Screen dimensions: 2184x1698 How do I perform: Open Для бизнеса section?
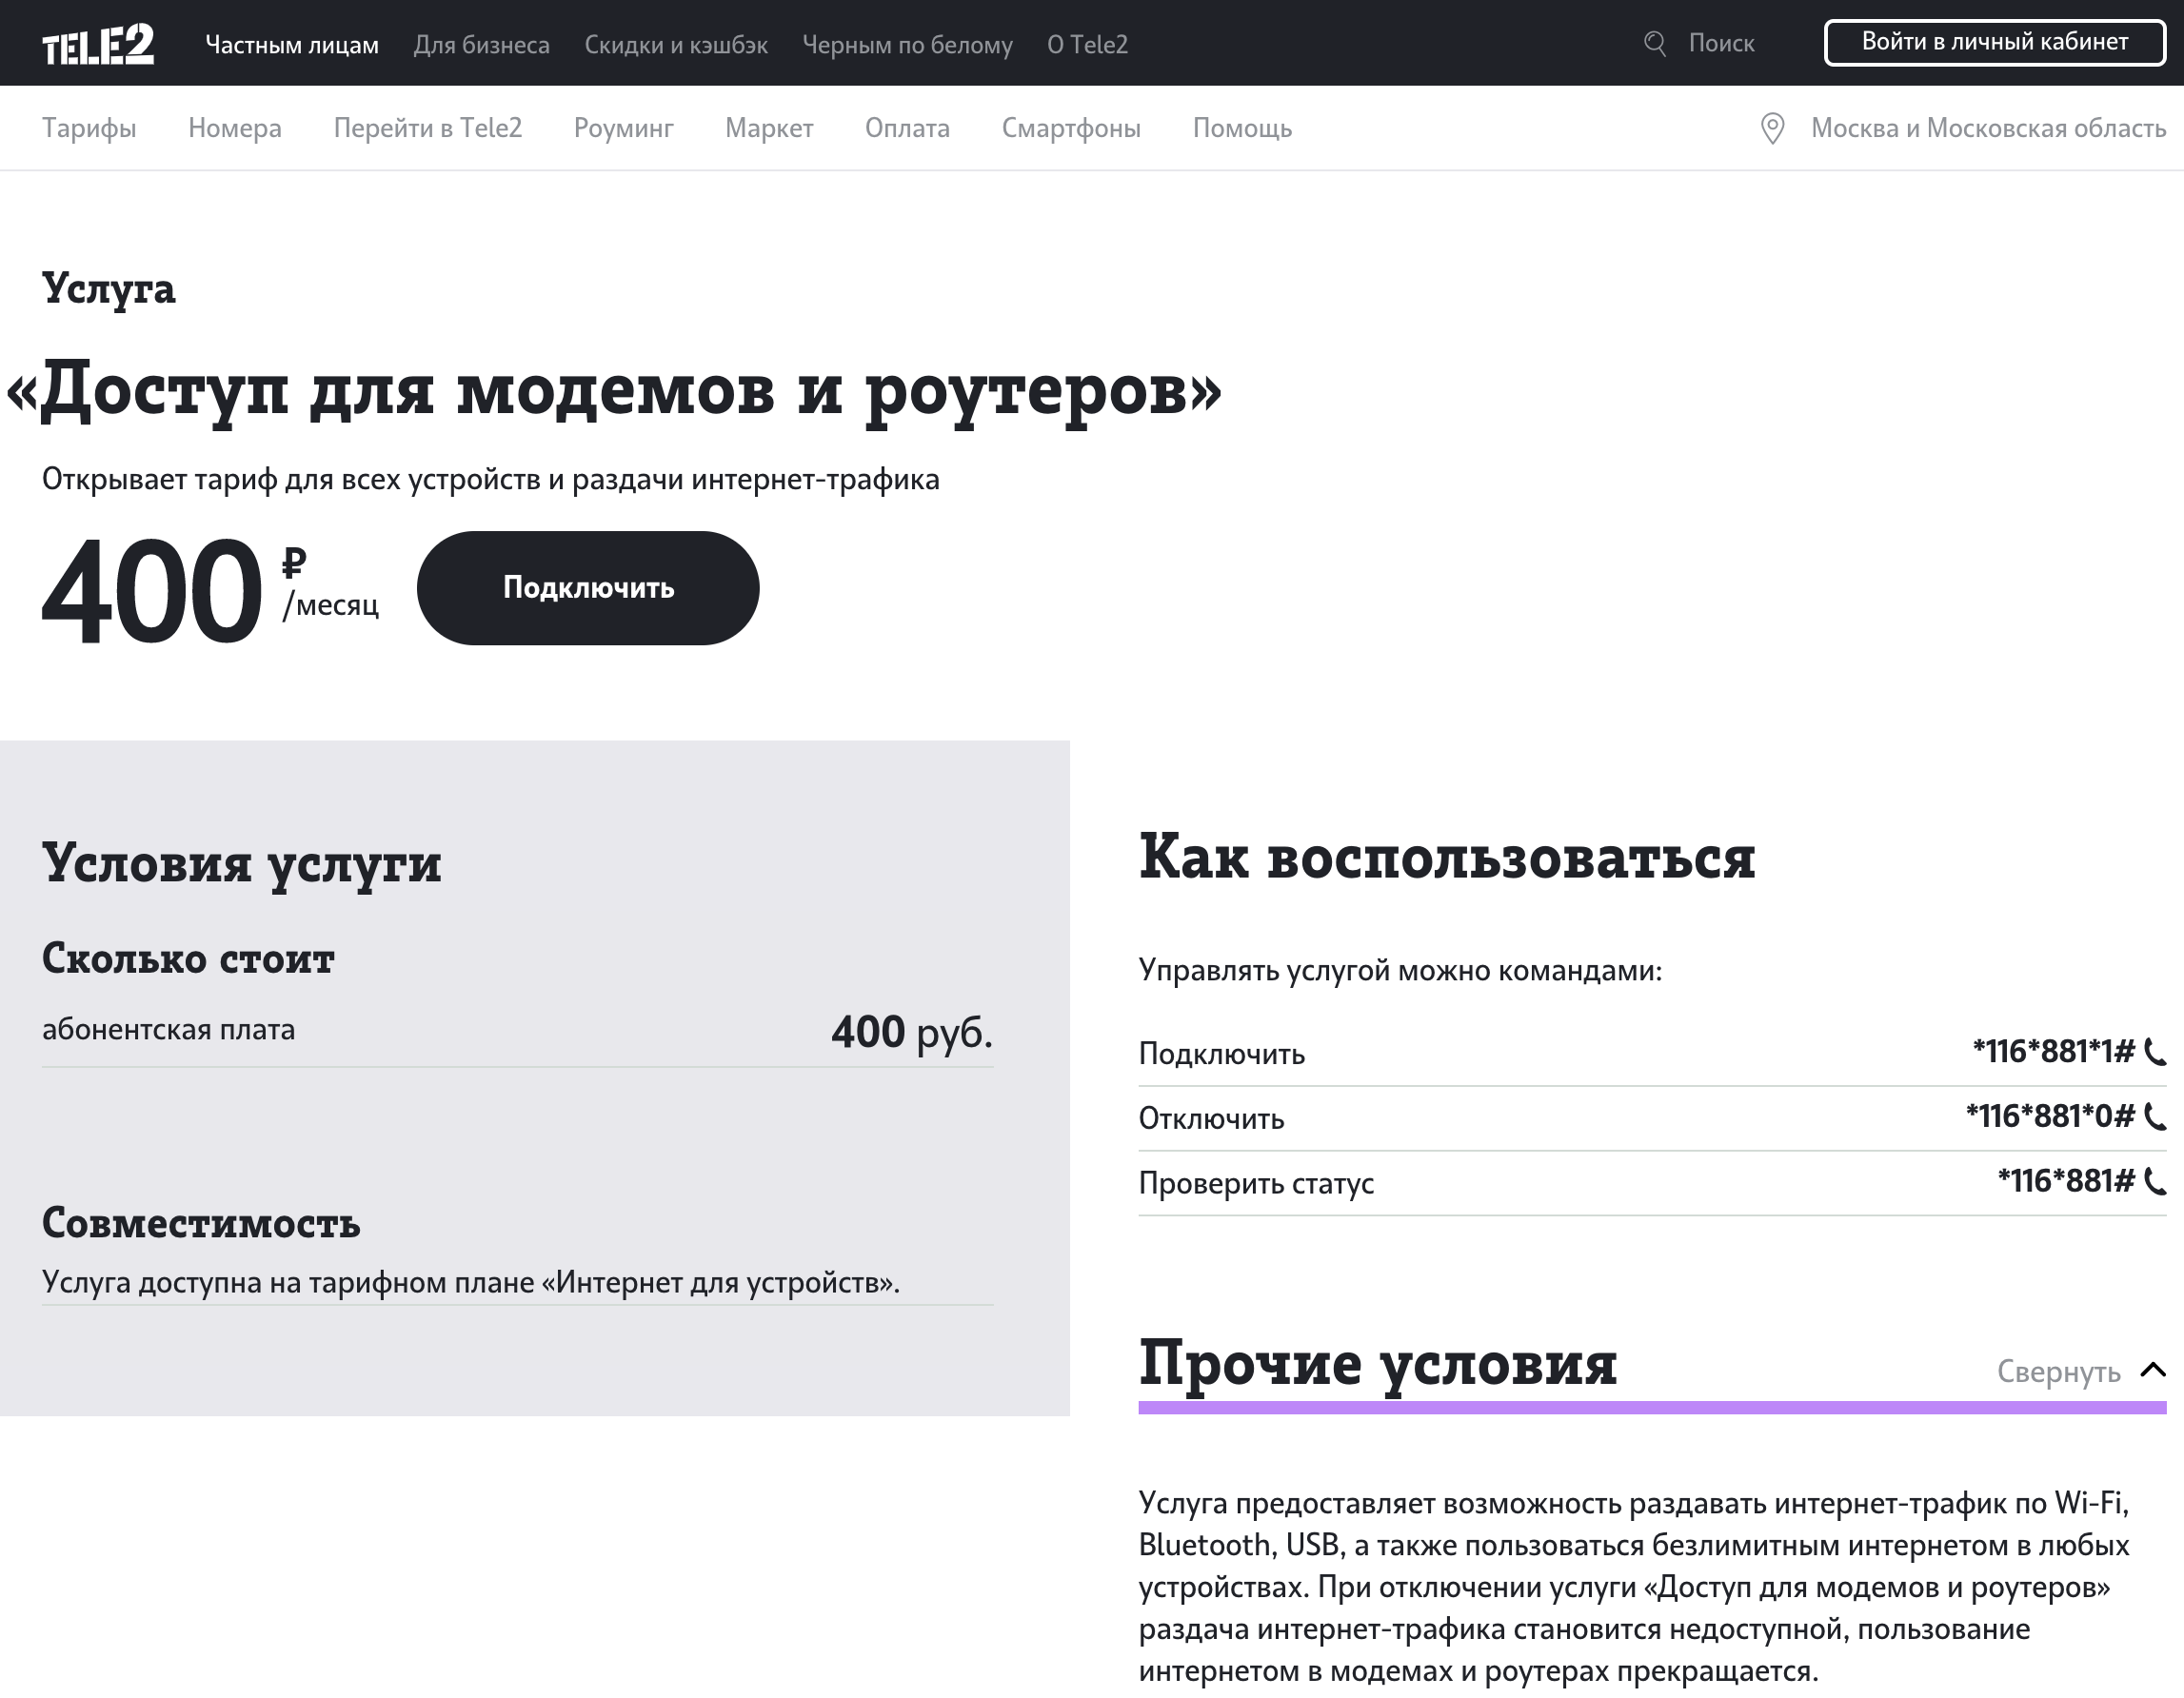[x=482, y=44]
